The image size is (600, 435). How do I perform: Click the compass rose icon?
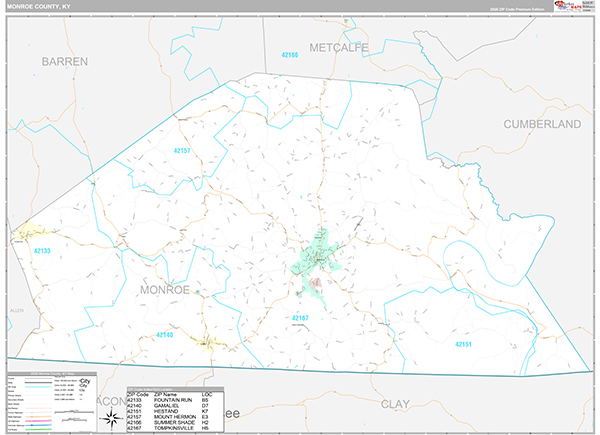tap(111, 418)
